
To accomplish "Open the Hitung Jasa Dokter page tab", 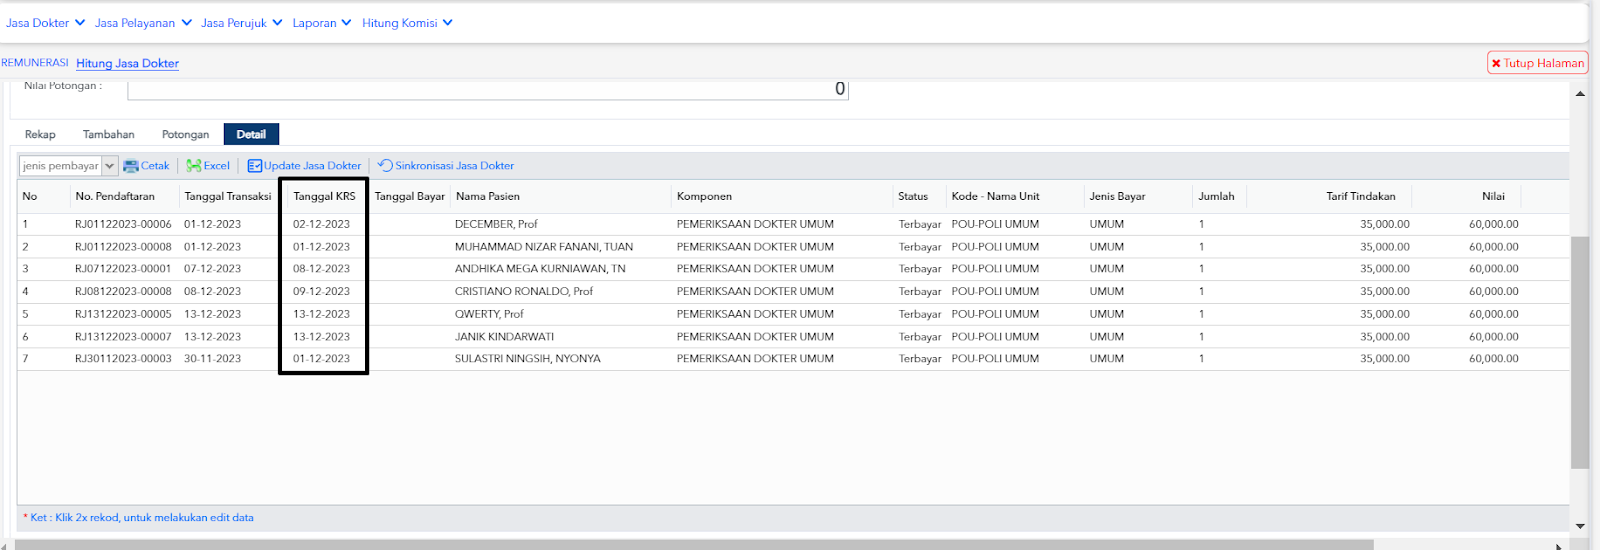I will (x=127, y=63).
